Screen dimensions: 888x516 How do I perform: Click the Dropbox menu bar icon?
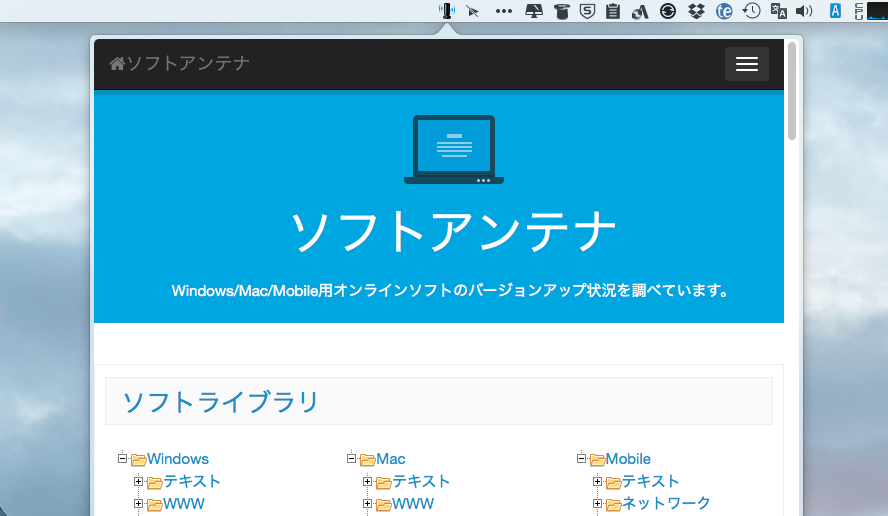tap(697, 11)
